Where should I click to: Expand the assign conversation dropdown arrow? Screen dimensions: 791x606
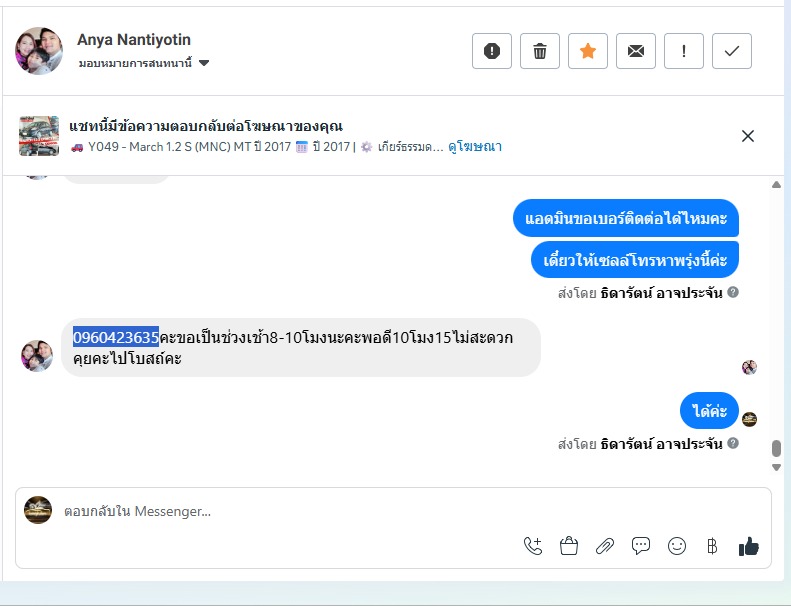pyautogui.click(x=204, y=63)
